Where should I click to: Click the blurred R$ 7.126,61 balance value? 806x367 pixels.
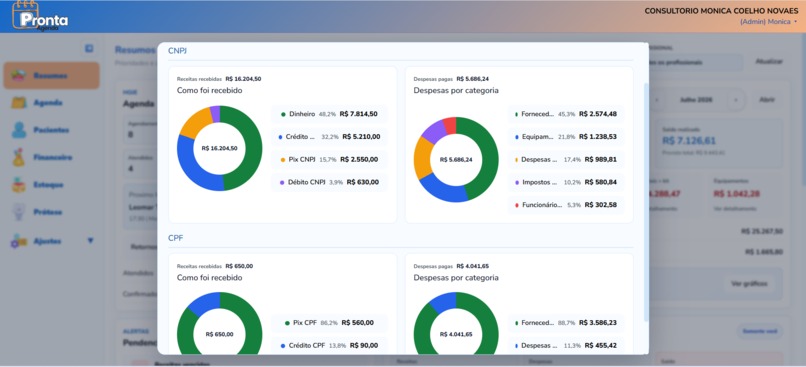[x=688, y=140]
